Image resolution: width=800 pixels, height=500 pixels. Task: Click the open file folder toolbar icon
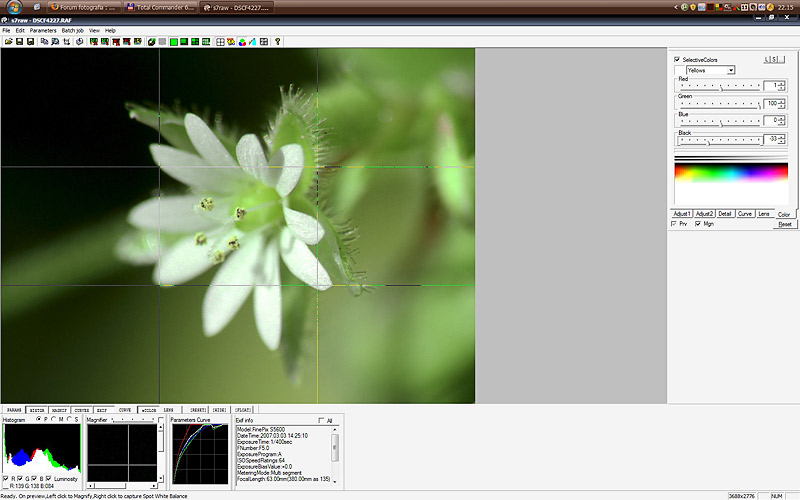point(9,42)
